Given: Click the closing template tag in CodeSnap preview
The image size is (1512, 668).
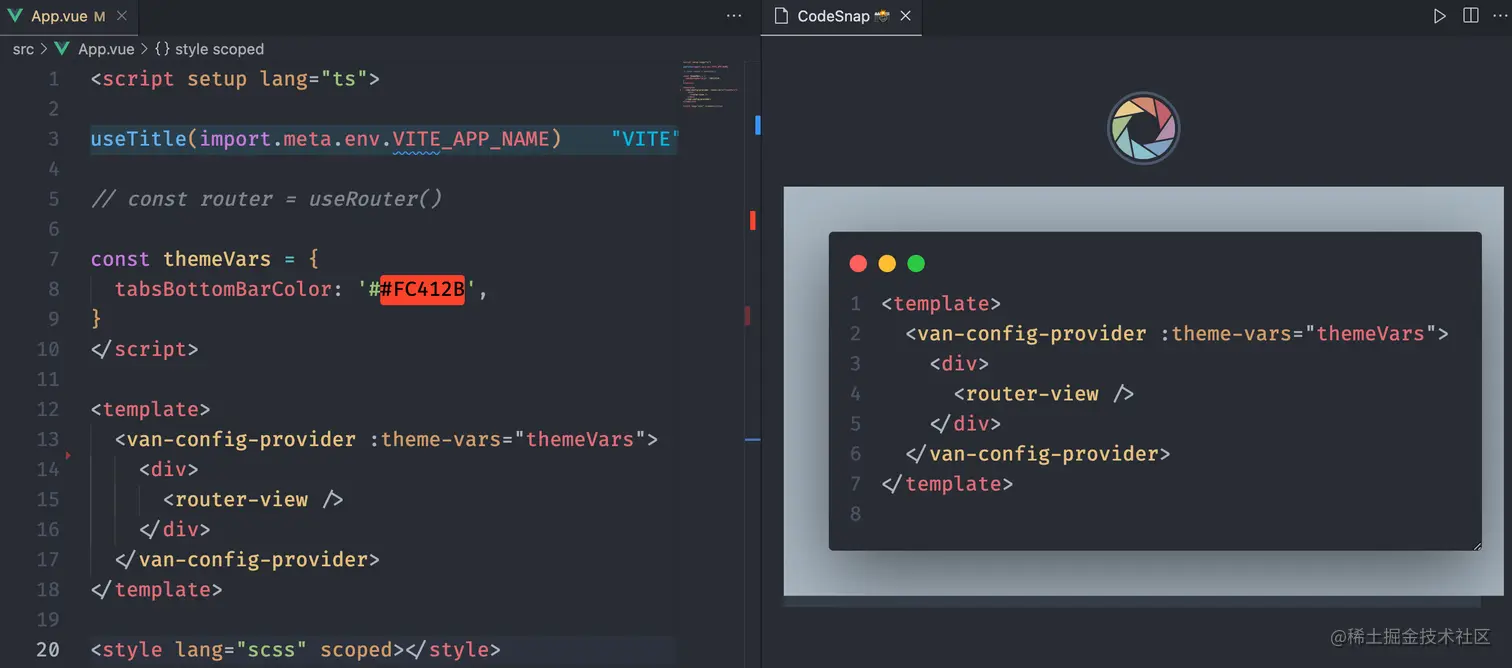Looking at the screenshot, I should (947, 483).
